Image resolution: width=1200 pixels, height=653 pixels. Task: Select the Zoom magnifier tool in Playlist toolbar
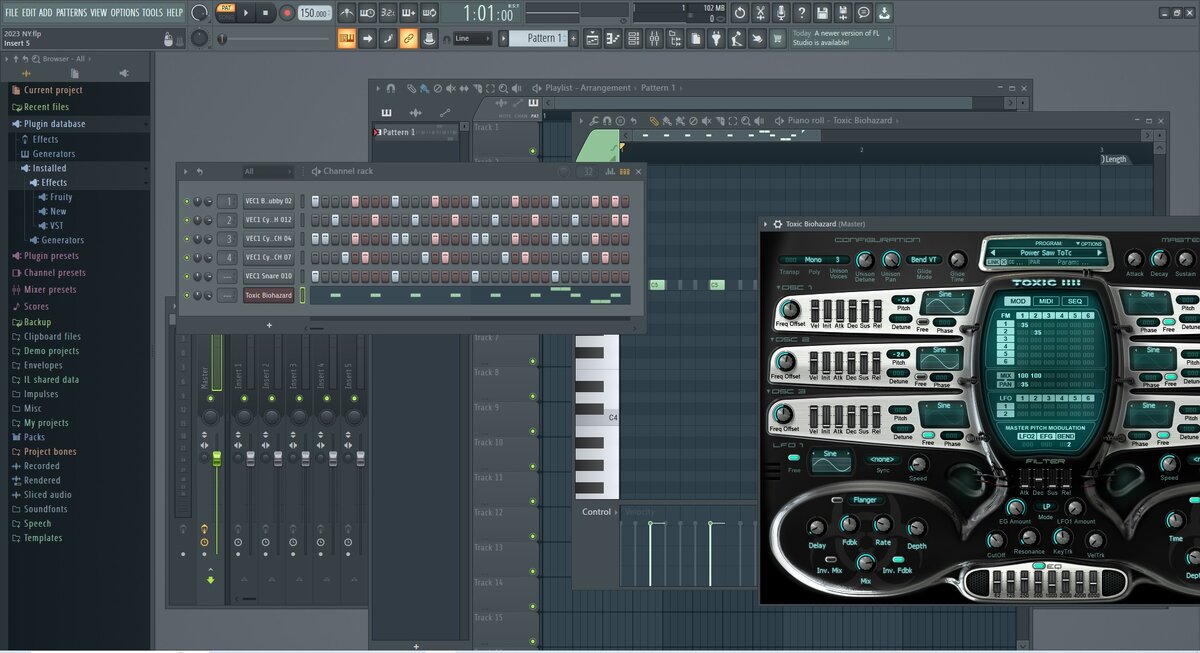[503, 88]
